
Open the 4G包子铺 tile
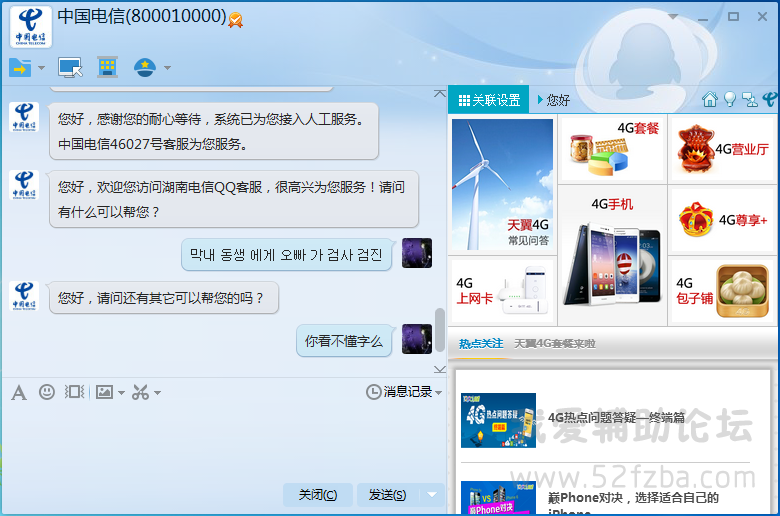point(723,291)
